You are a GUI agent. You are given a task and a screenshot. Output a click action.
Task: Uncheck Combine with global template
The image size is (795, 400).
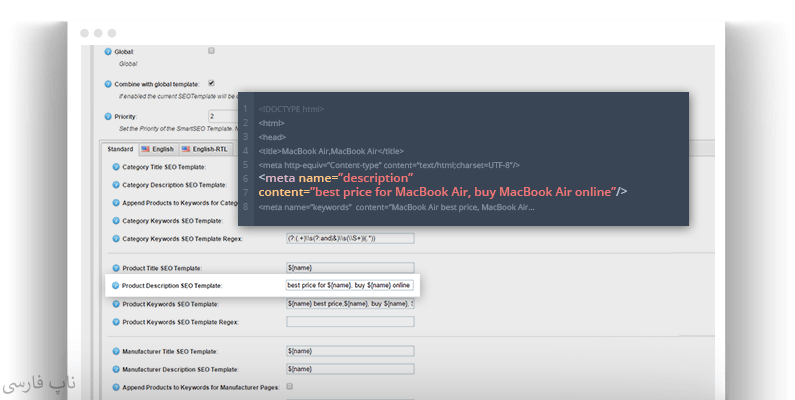pos(211,83)
